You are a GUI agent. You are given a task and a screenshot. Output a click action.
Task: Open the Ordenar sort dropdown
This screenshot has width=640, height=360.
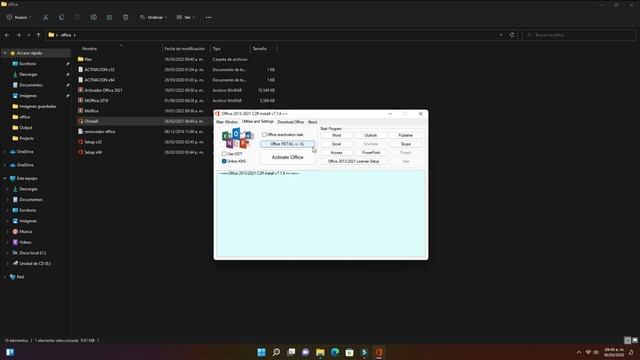tap(153, 17)
